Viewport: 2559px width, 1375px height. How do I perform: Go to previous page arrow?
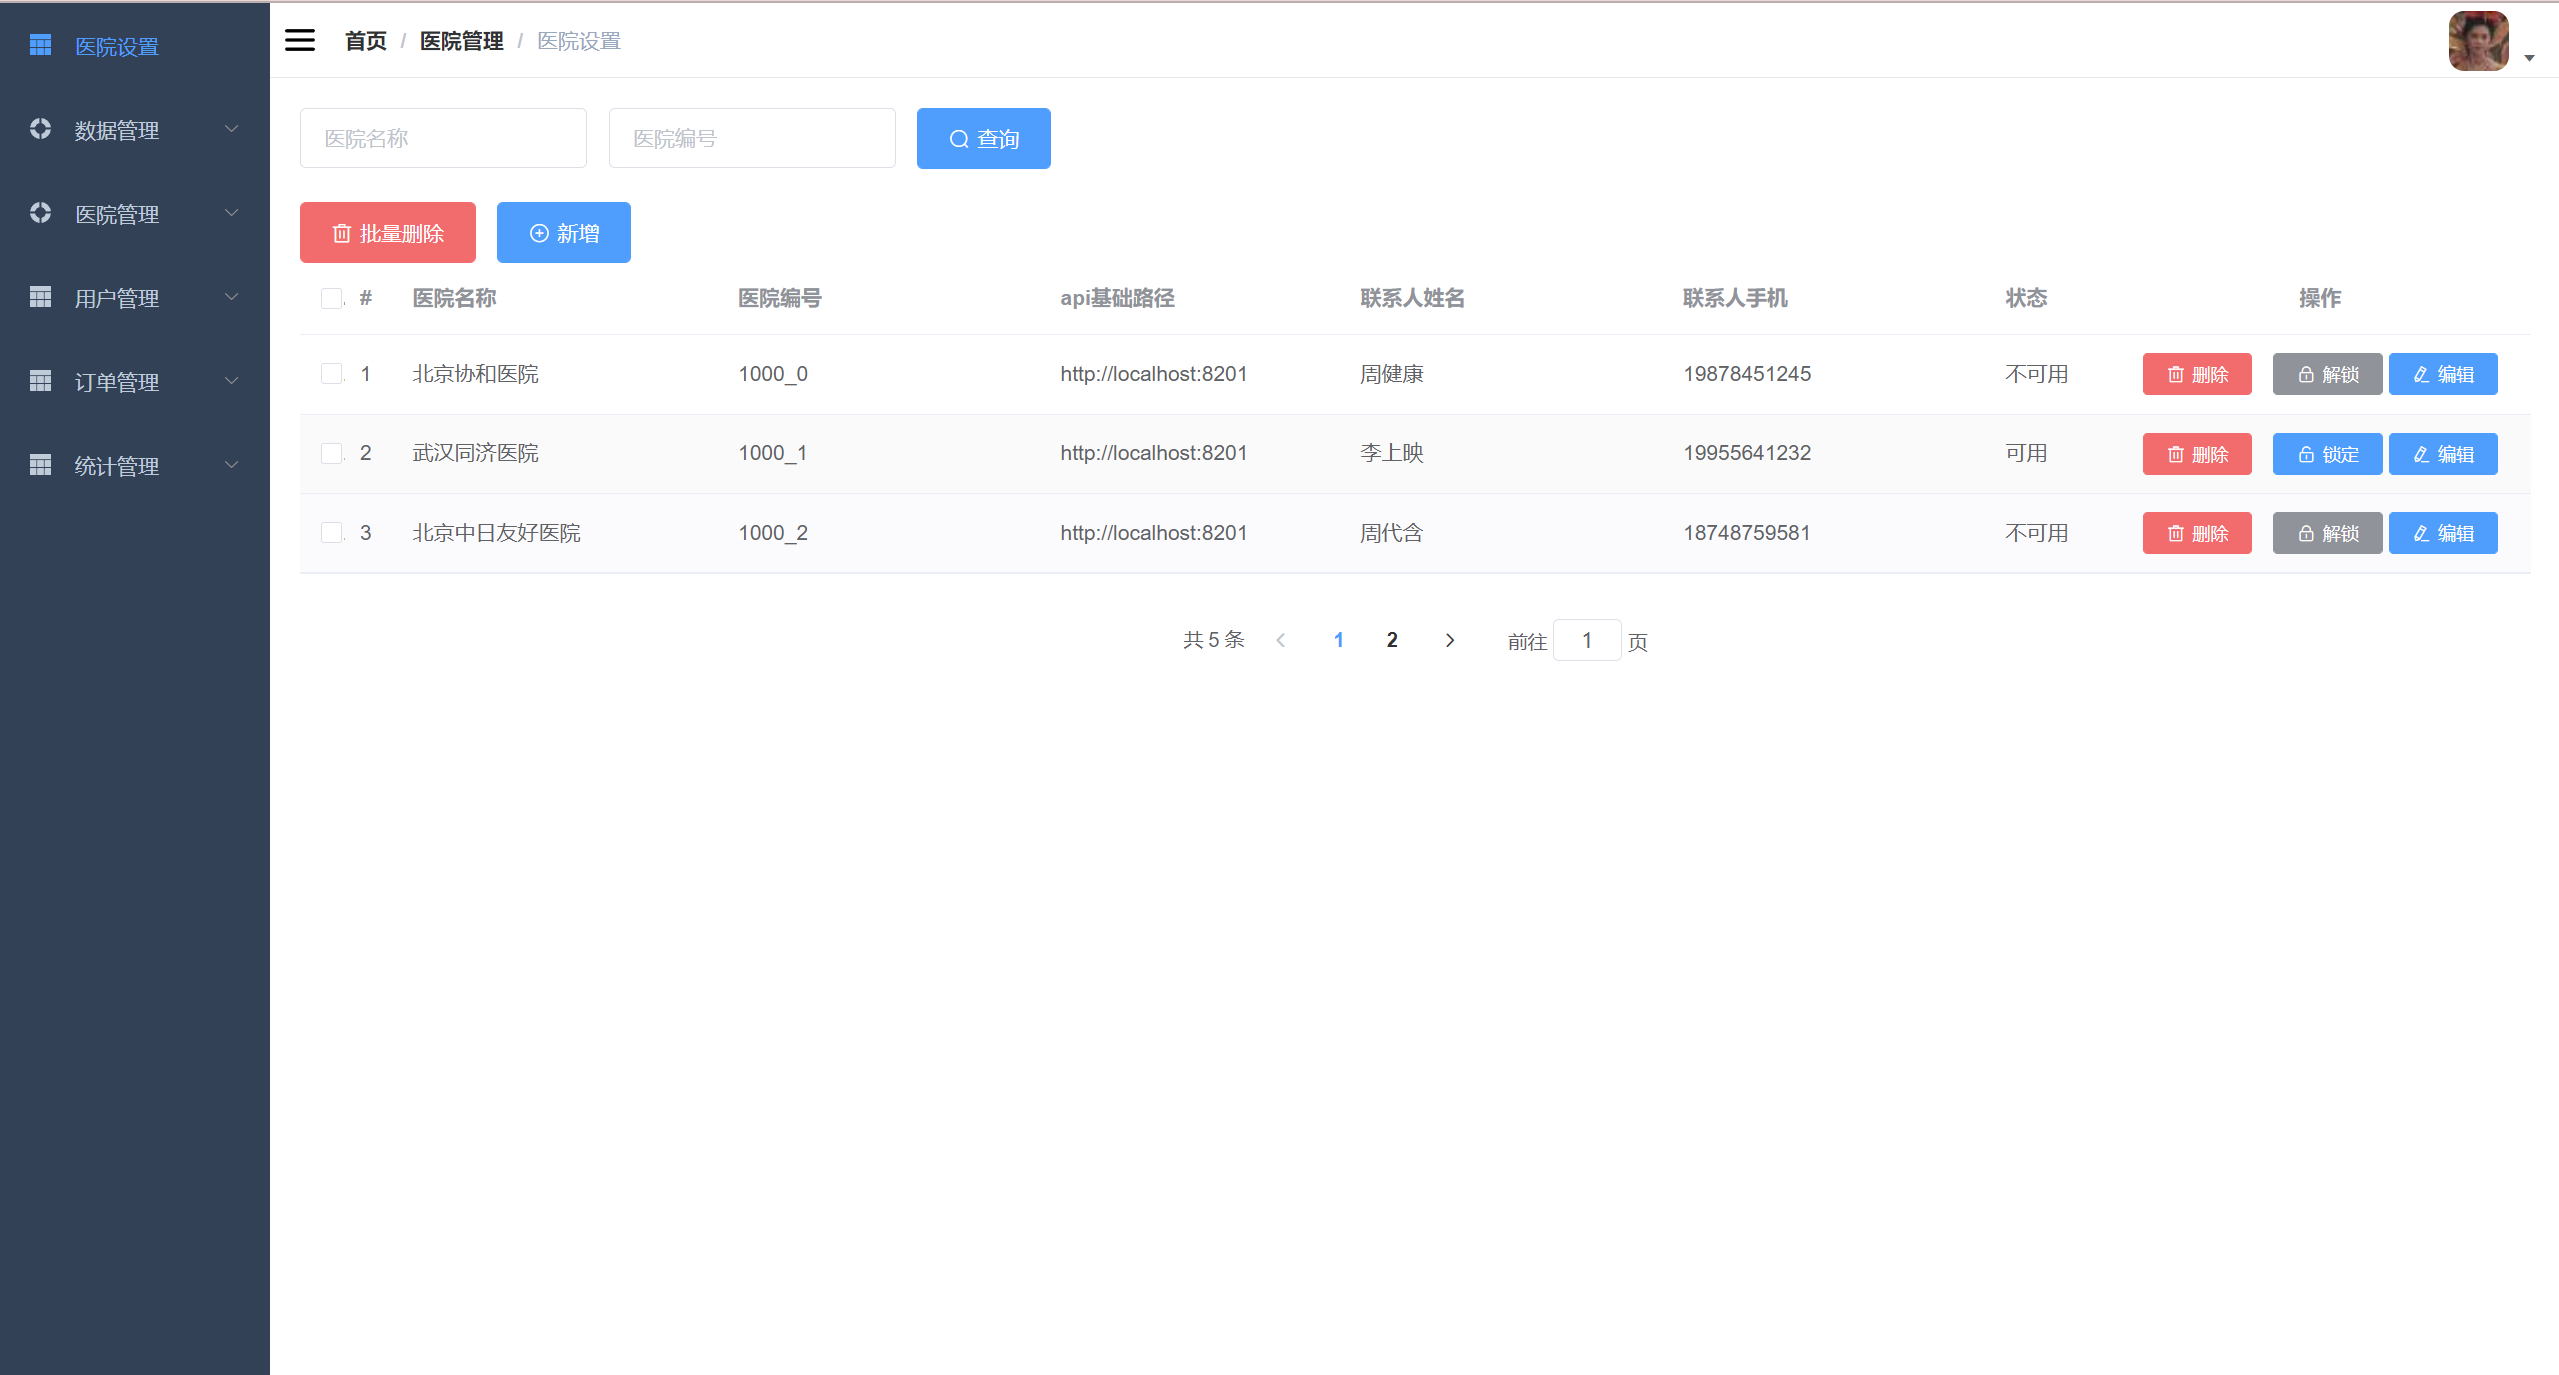point(1281,640)
